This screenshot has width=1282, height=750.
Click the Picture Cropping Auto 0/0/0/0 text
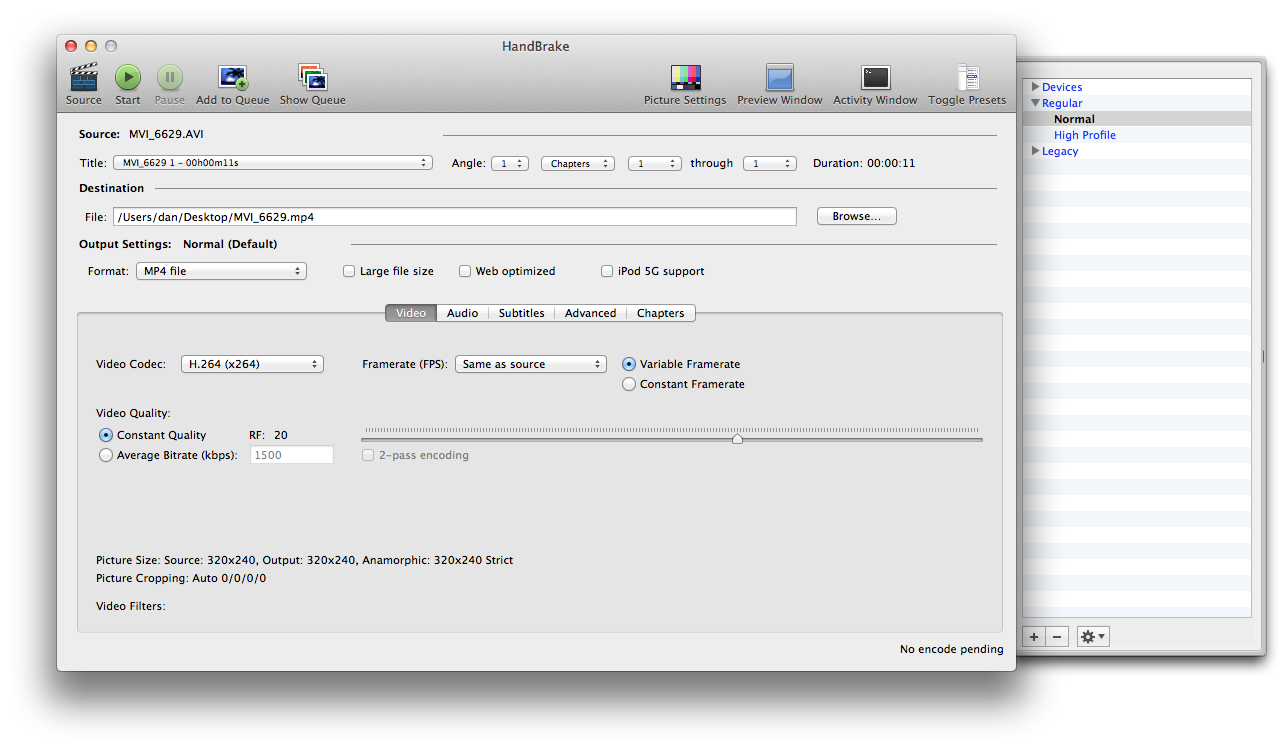point(181,578)
